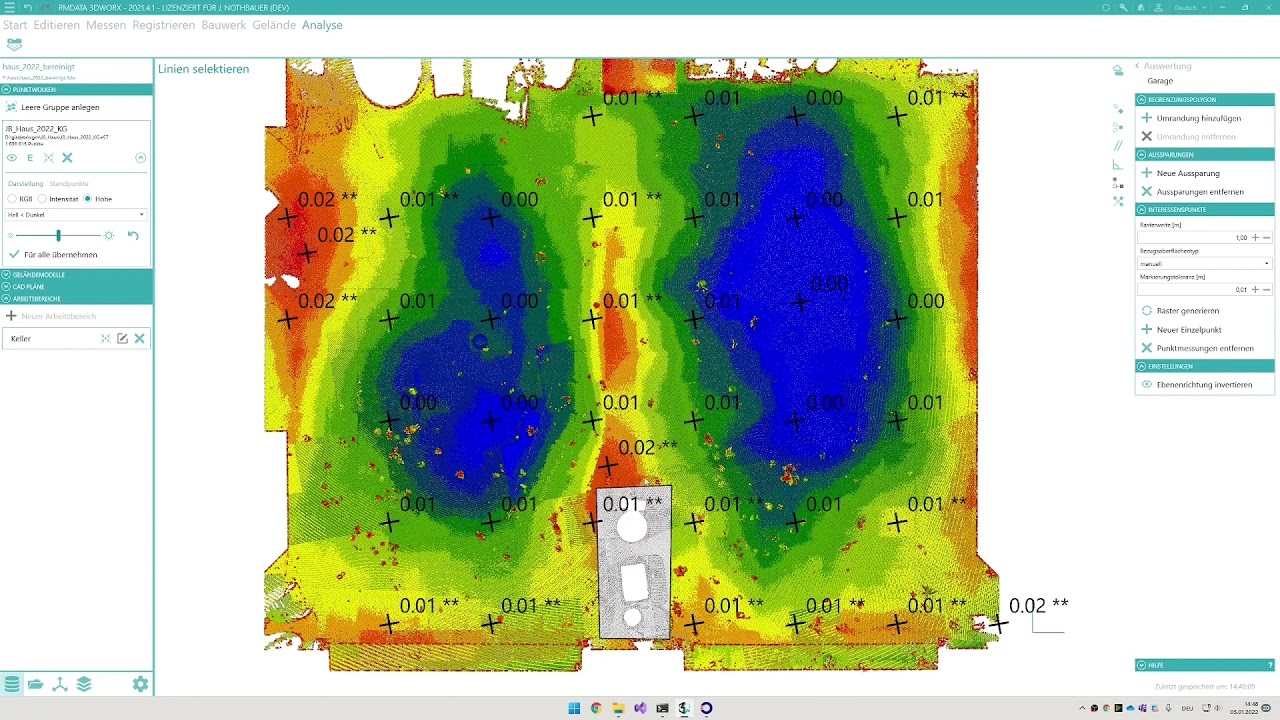Delete the Keller work area

tap(139, 339)
